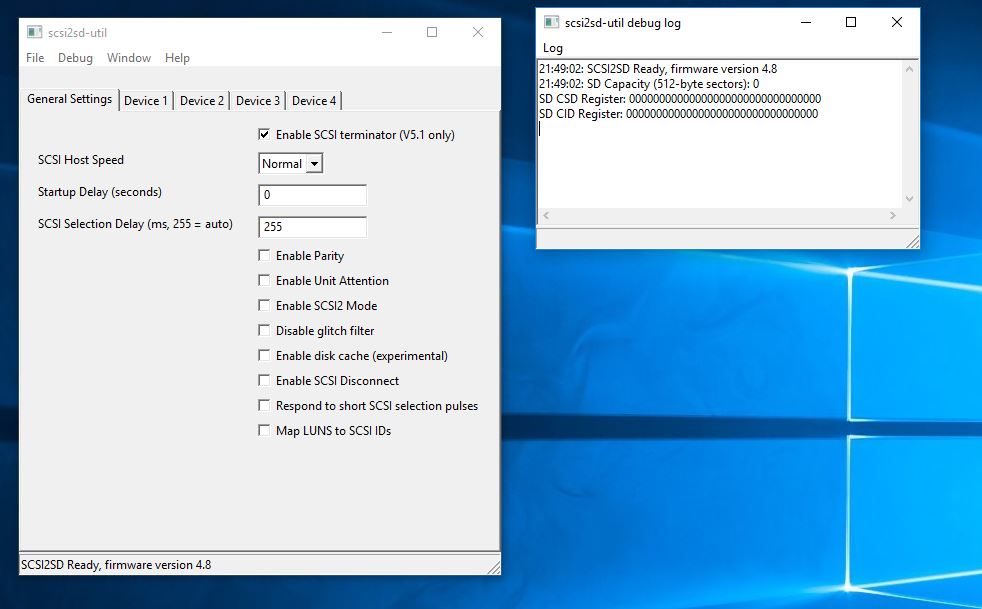This screenshot has width=982, height=609.
Task: Maximize the debug log window
Action: (x=851, y=23)
